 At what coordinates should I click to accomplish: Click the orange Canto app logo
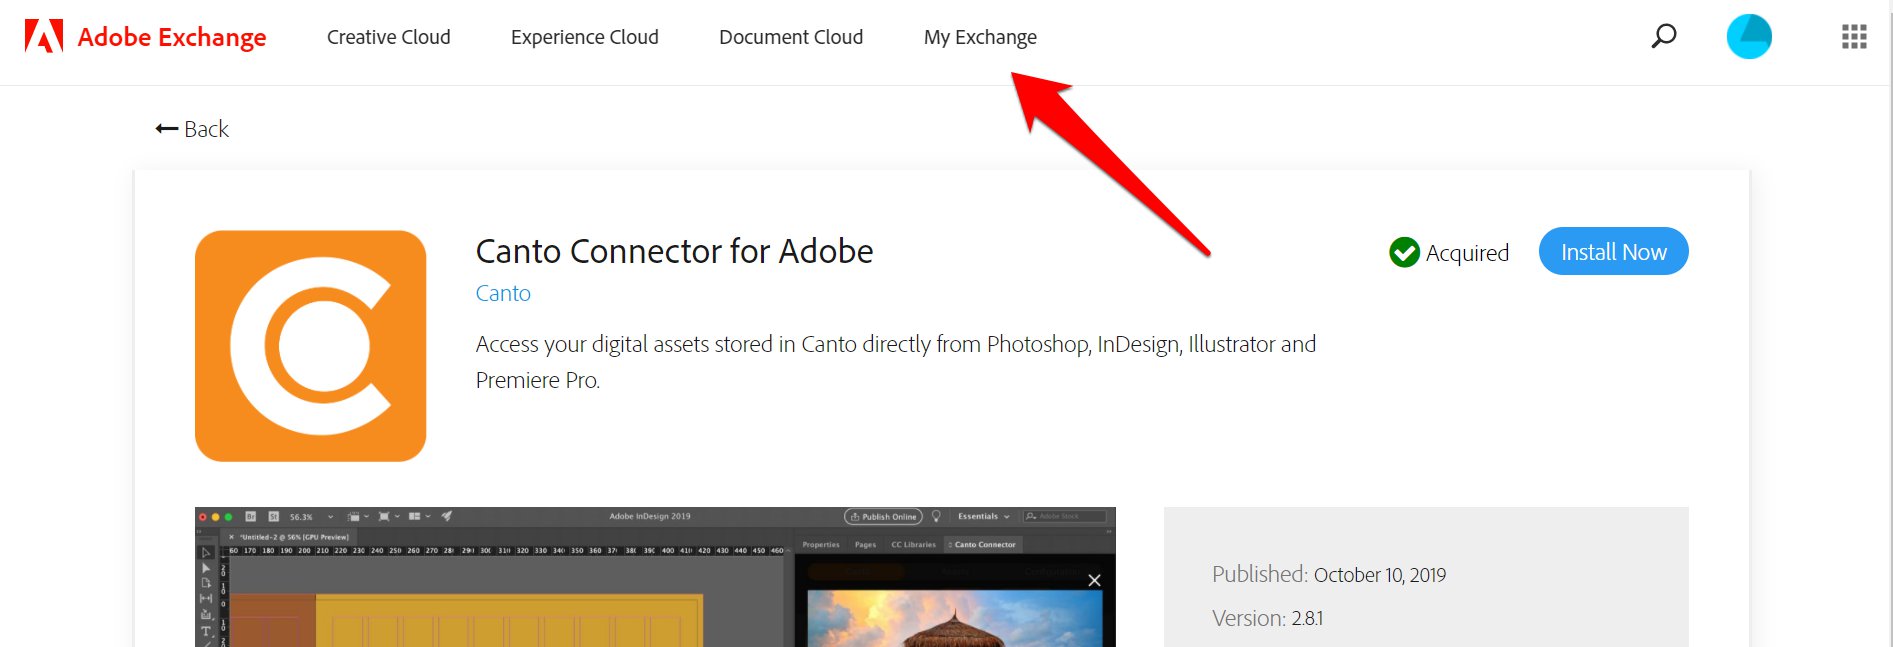coord(311,346)
